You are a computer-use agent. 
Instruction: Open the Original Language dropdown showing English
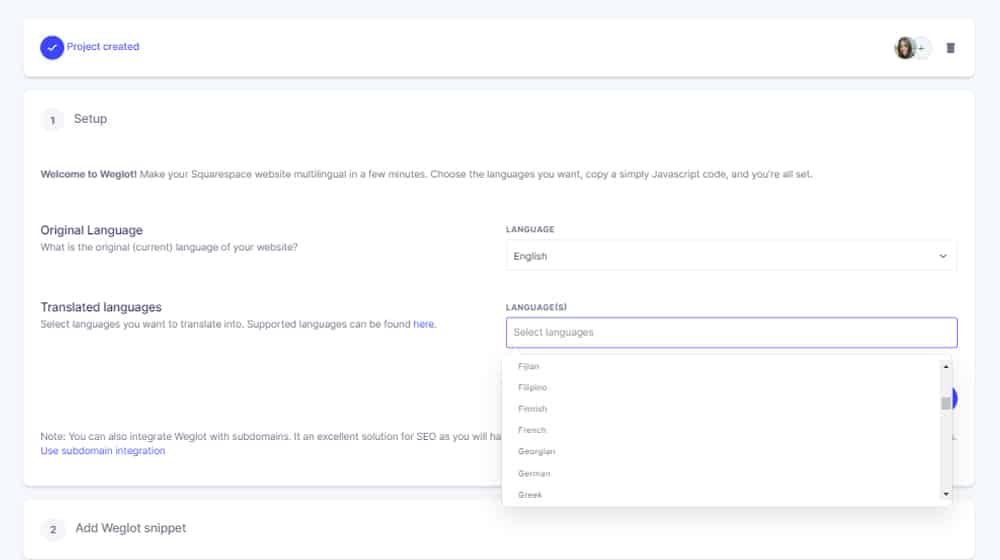(x=731, y=256)
